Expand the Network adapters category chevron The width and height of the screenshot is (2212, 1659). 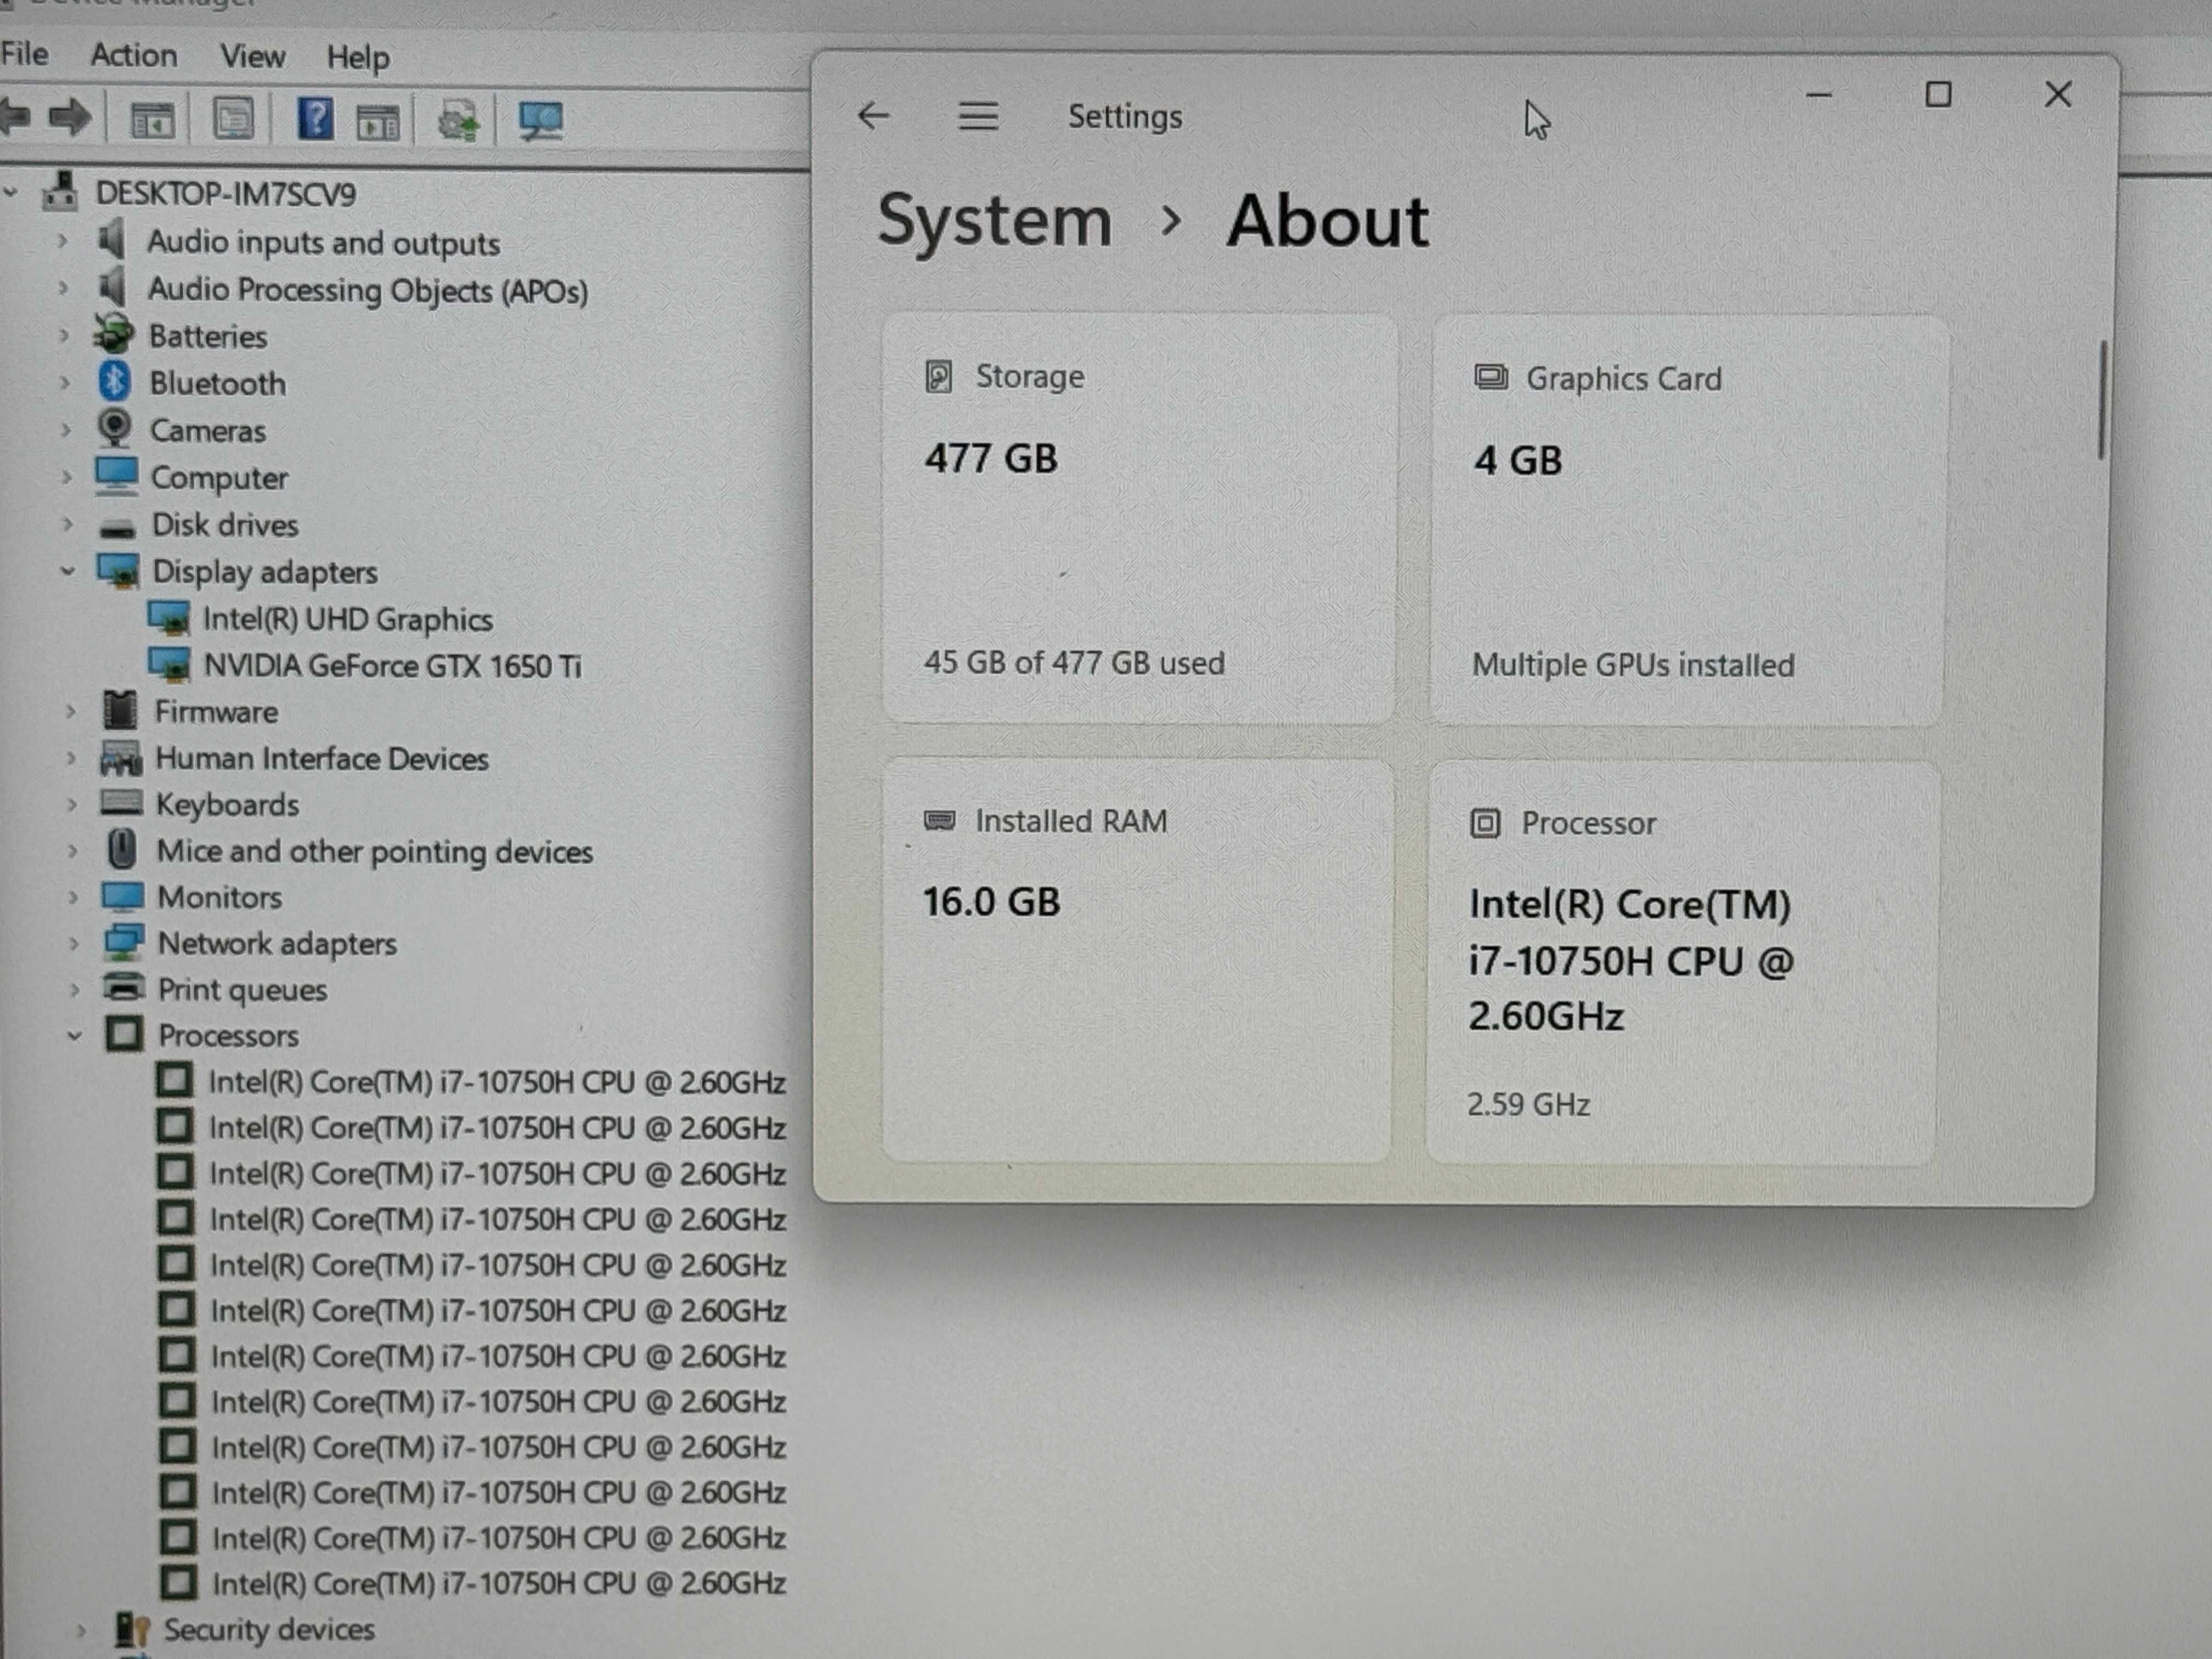[73, 944]
